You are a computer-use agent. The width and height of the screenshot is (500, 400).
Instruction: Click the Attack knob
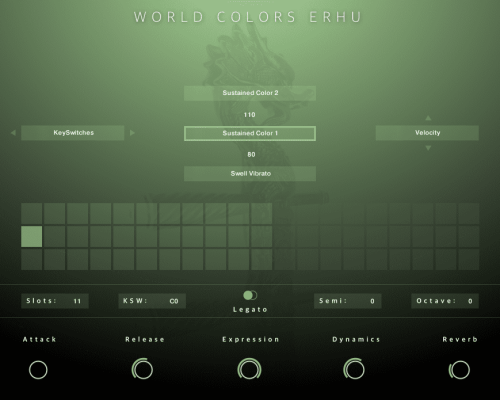click(38, 370)
